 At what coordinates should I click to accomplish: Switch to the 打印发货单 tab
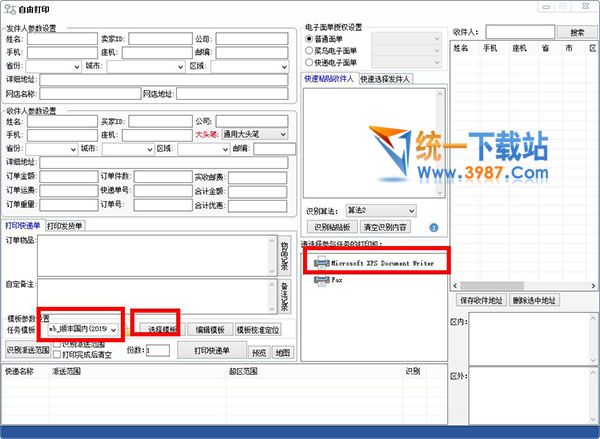point(66,225)
